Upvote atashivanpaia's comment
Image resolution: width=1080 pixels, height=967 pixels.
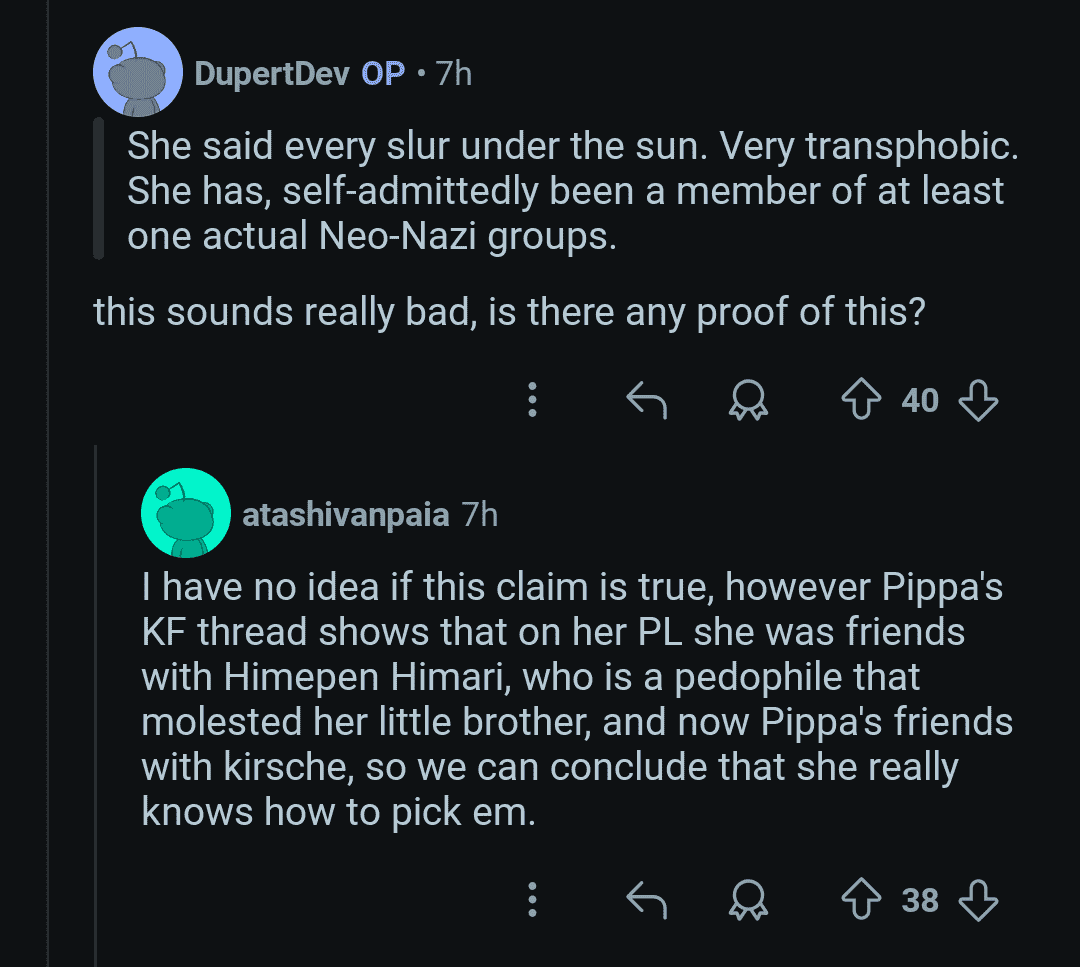pos(861,900)
